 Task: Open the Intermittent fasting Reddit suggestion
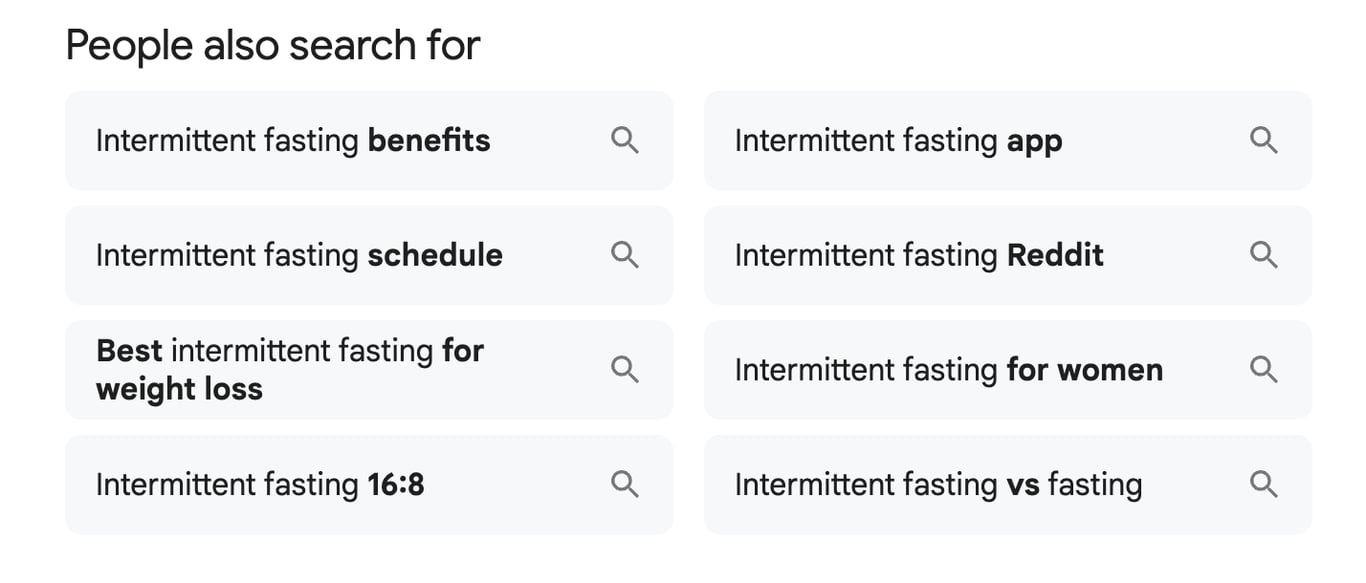[919, 255]
